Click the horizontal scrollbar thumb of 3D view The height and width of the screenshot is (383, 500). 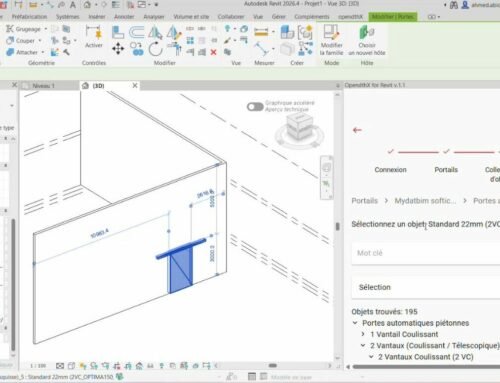coord(273,365)
